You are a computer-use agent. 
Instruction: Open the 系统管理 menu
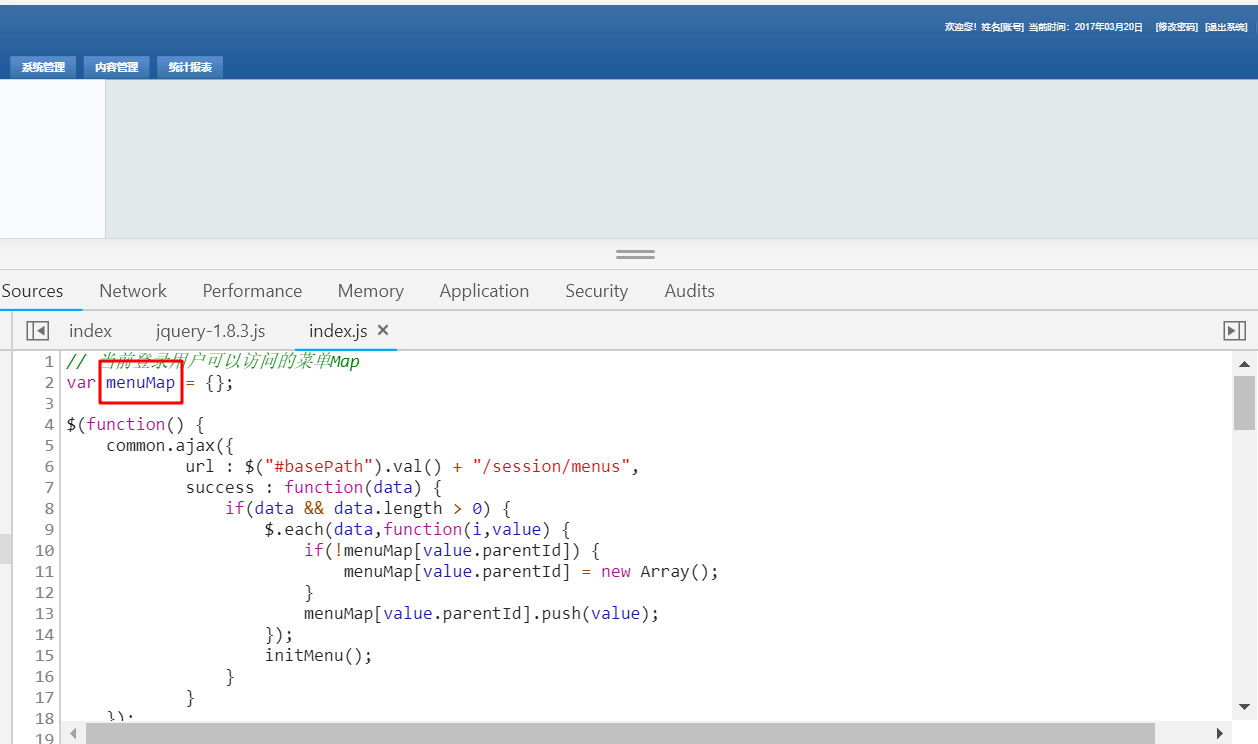point(43,67)
